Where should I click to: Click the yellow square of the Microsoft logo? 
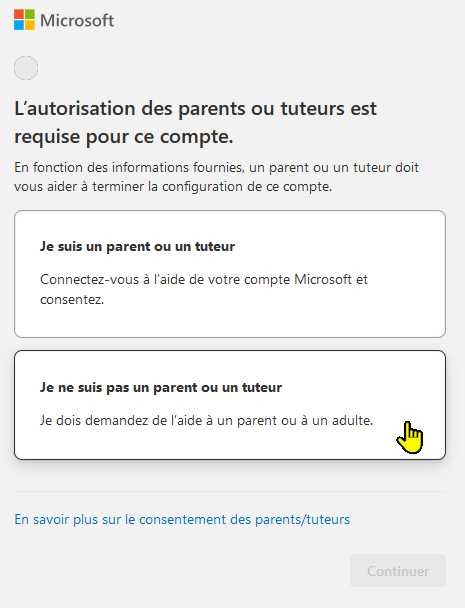pyautogui.click(x=30, y=25)
